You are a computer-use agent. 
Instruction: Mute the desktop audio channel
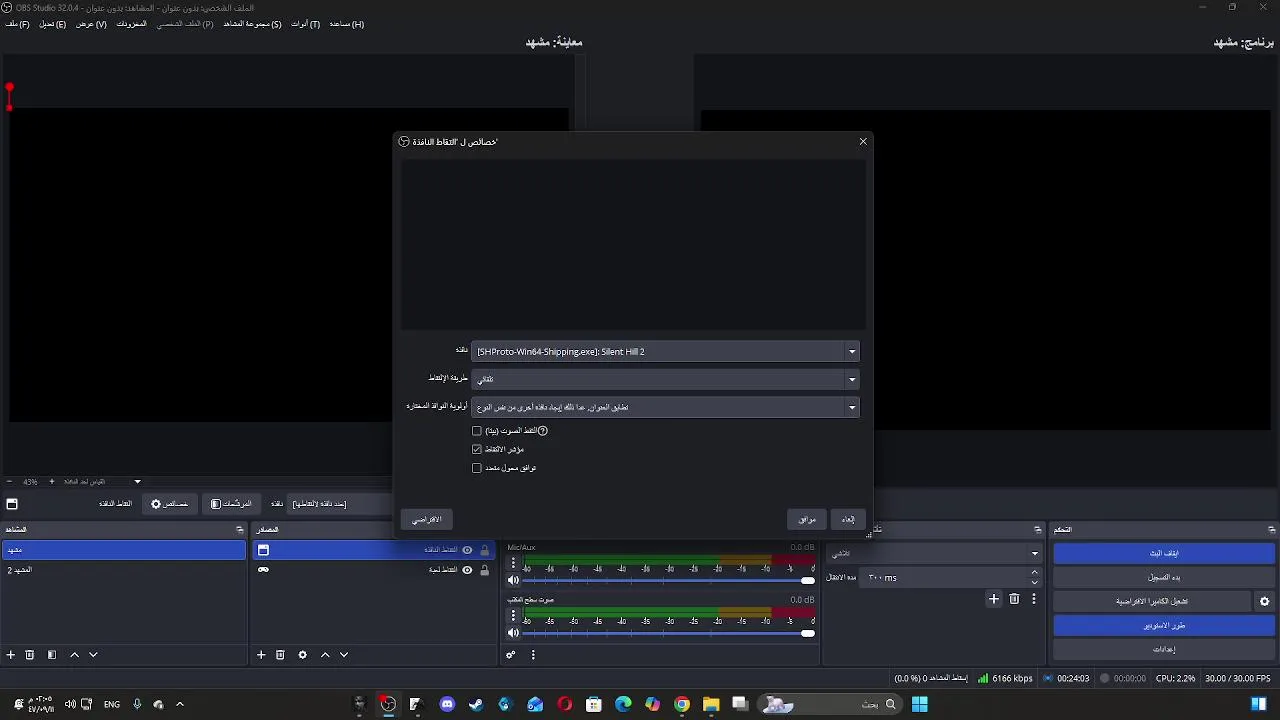click(x=513, y=633)
